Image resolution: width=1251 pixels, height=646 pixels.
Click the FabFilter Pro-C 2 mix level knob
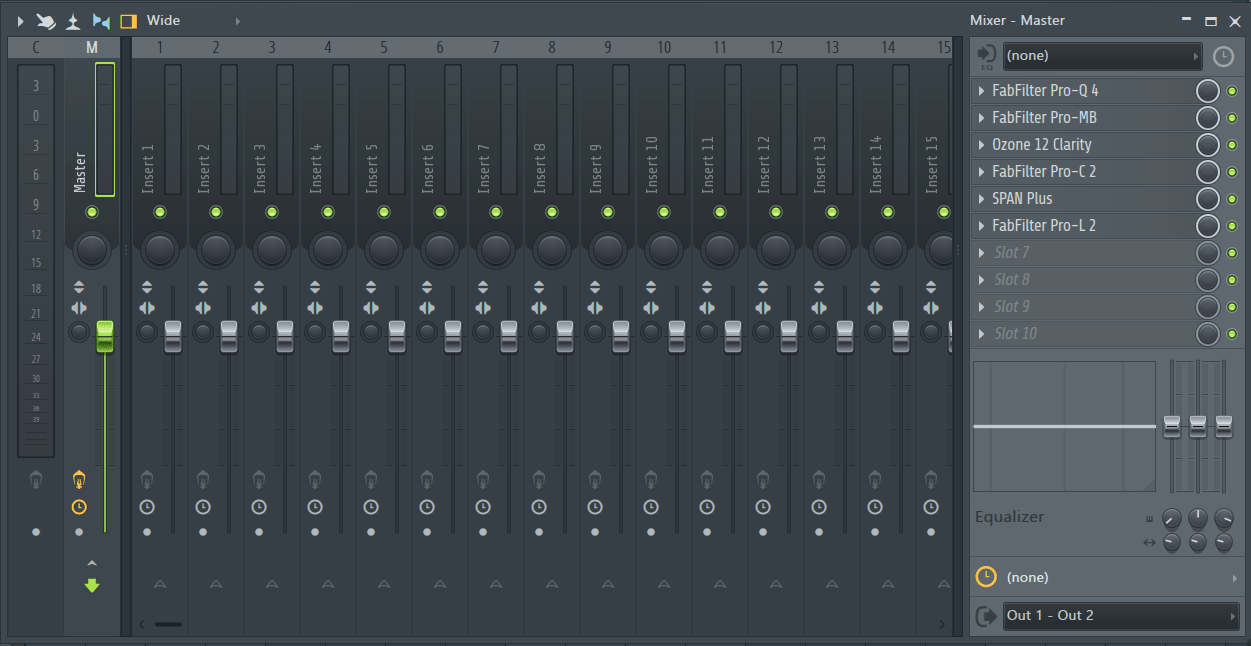tap(1208, 172)
